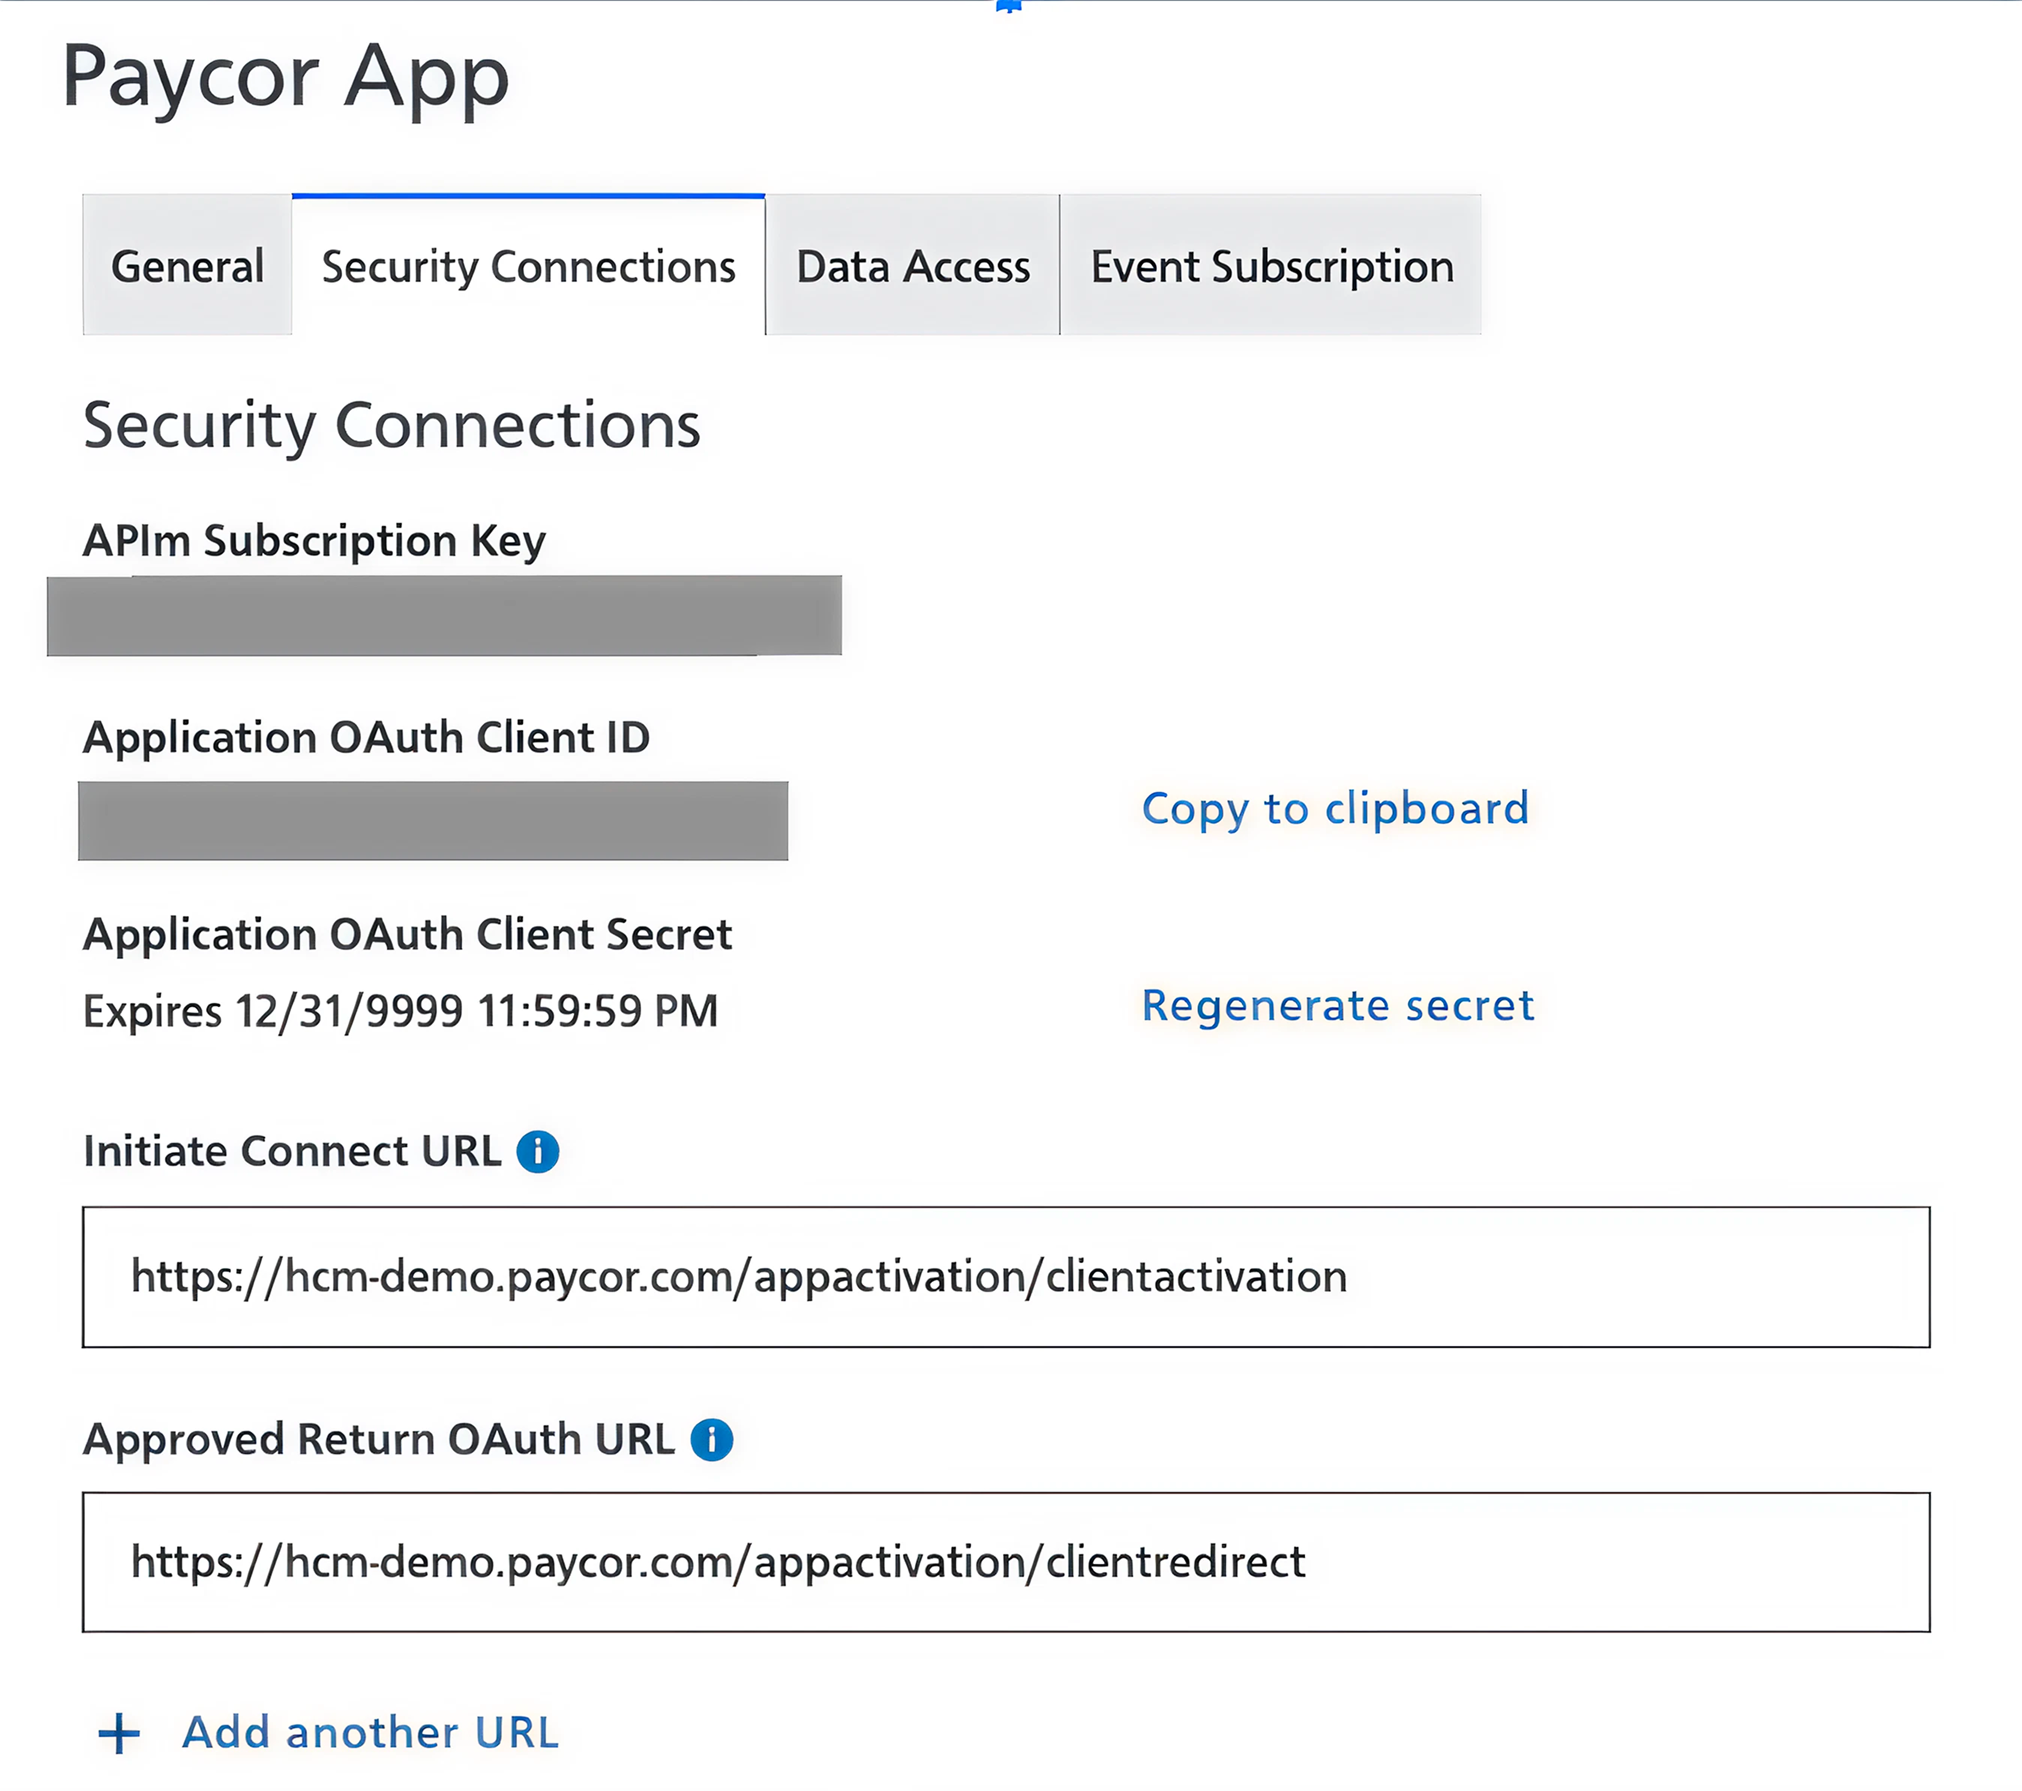Click the 'Application OAuth Client ID' label
2022x1791 pixels.
click(367, 738)
